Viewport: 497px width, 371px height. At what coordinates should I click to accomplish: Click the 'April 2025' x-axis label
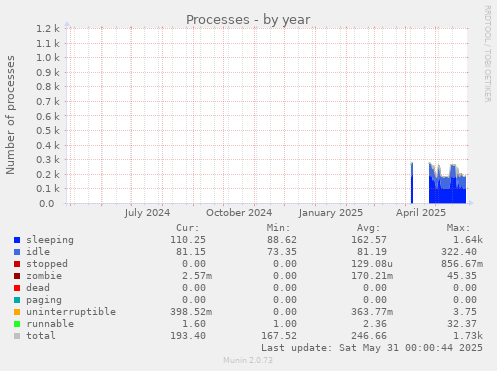421,213
